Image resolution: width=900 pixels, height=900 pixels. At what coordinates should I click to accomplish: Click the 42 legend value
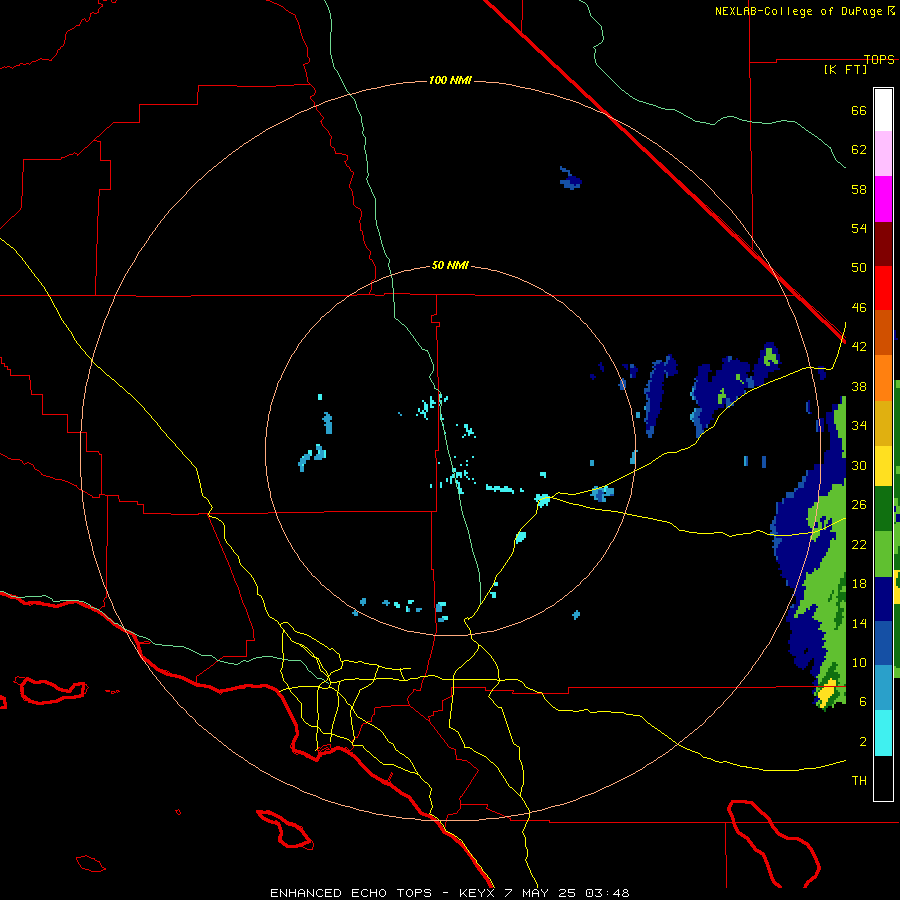pos(859,347)
